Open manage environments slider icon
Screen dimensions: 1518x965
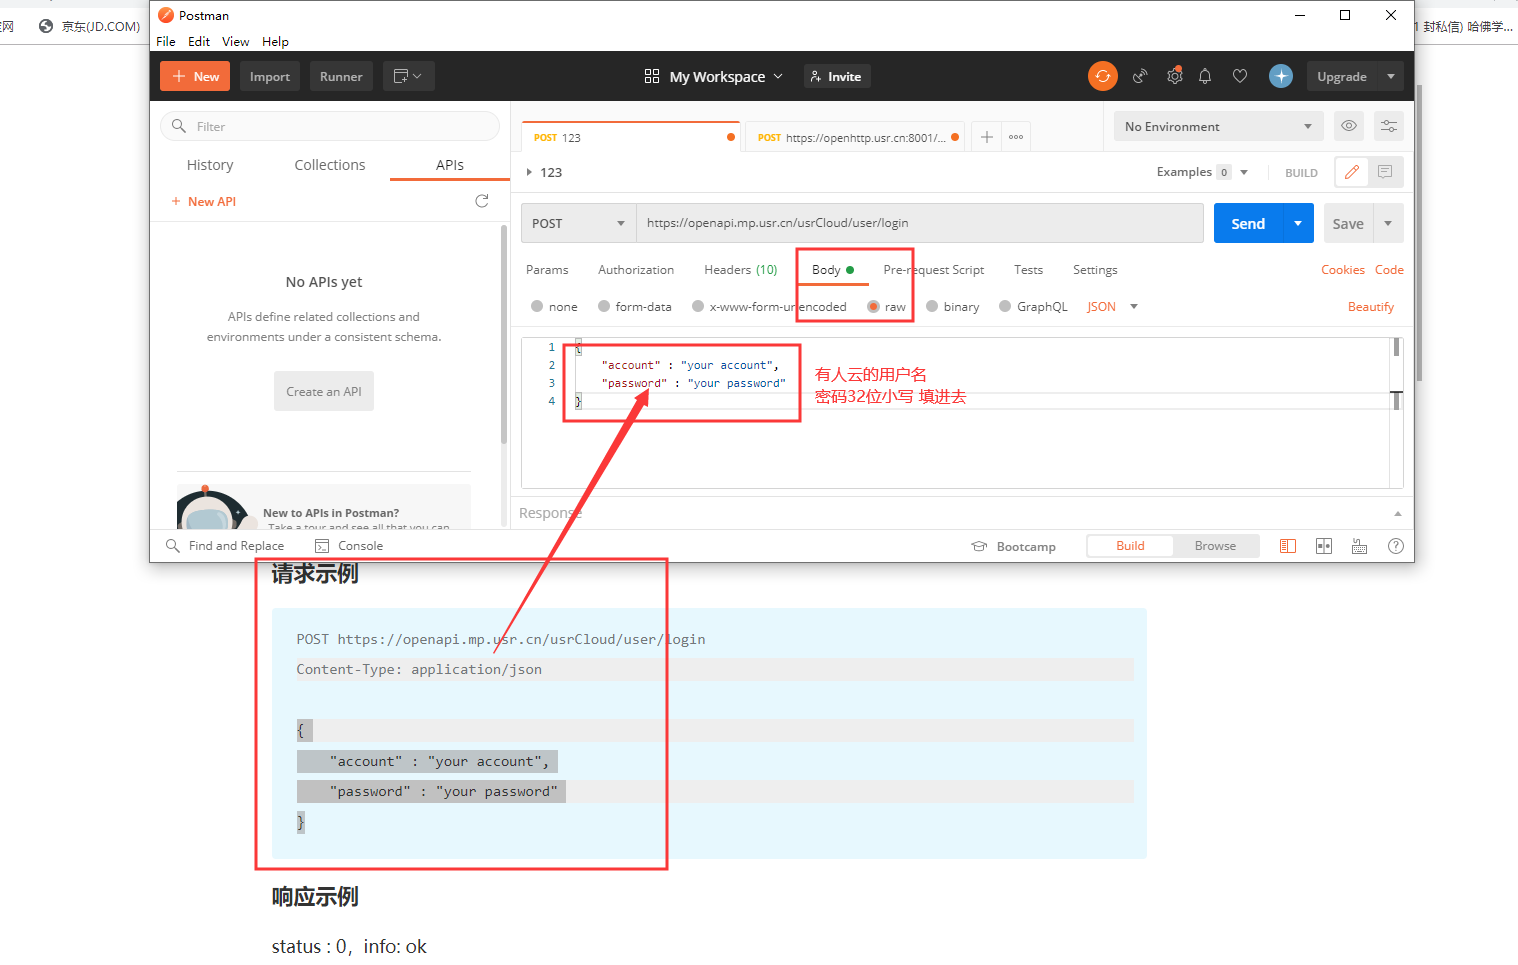pyautogui.click(x=1389, y=126)
